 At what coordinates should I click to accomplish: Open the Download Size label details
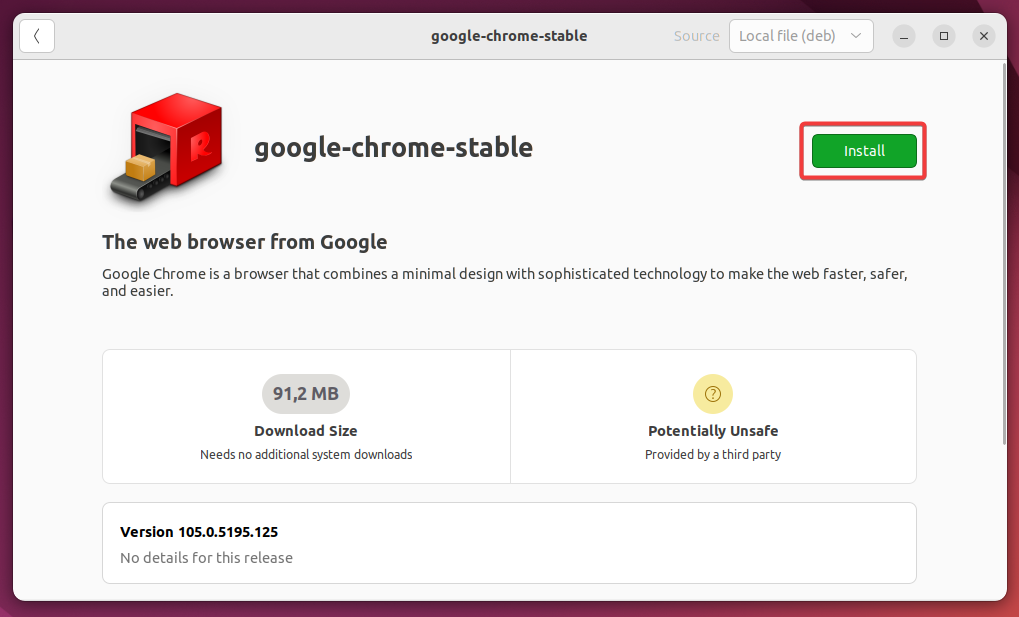pos(306,431)
